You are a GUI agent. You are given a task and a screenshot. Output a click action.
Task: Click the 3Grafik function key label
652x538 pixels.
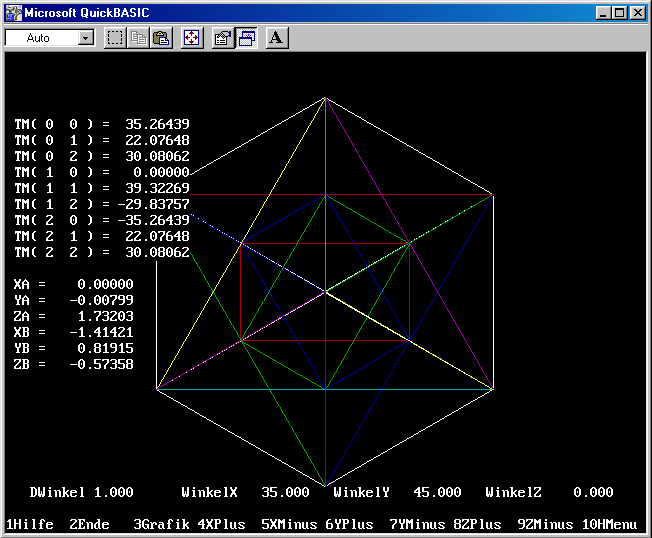tap(162, 524)
